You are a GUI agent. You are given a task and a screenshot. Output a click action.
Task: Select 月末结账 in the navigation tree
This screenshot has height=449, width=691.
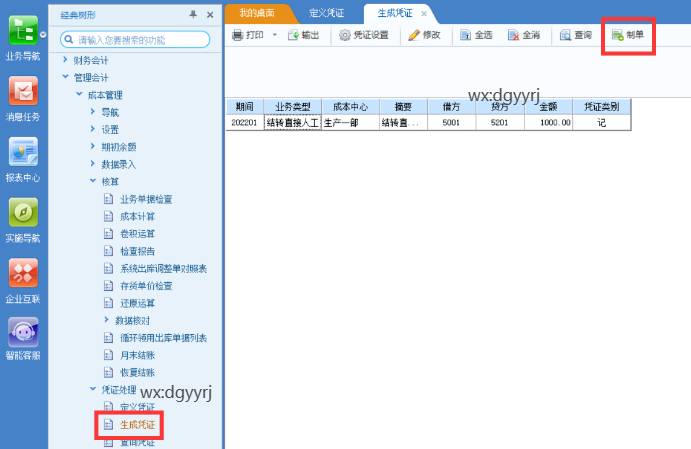tap(136, 355)
